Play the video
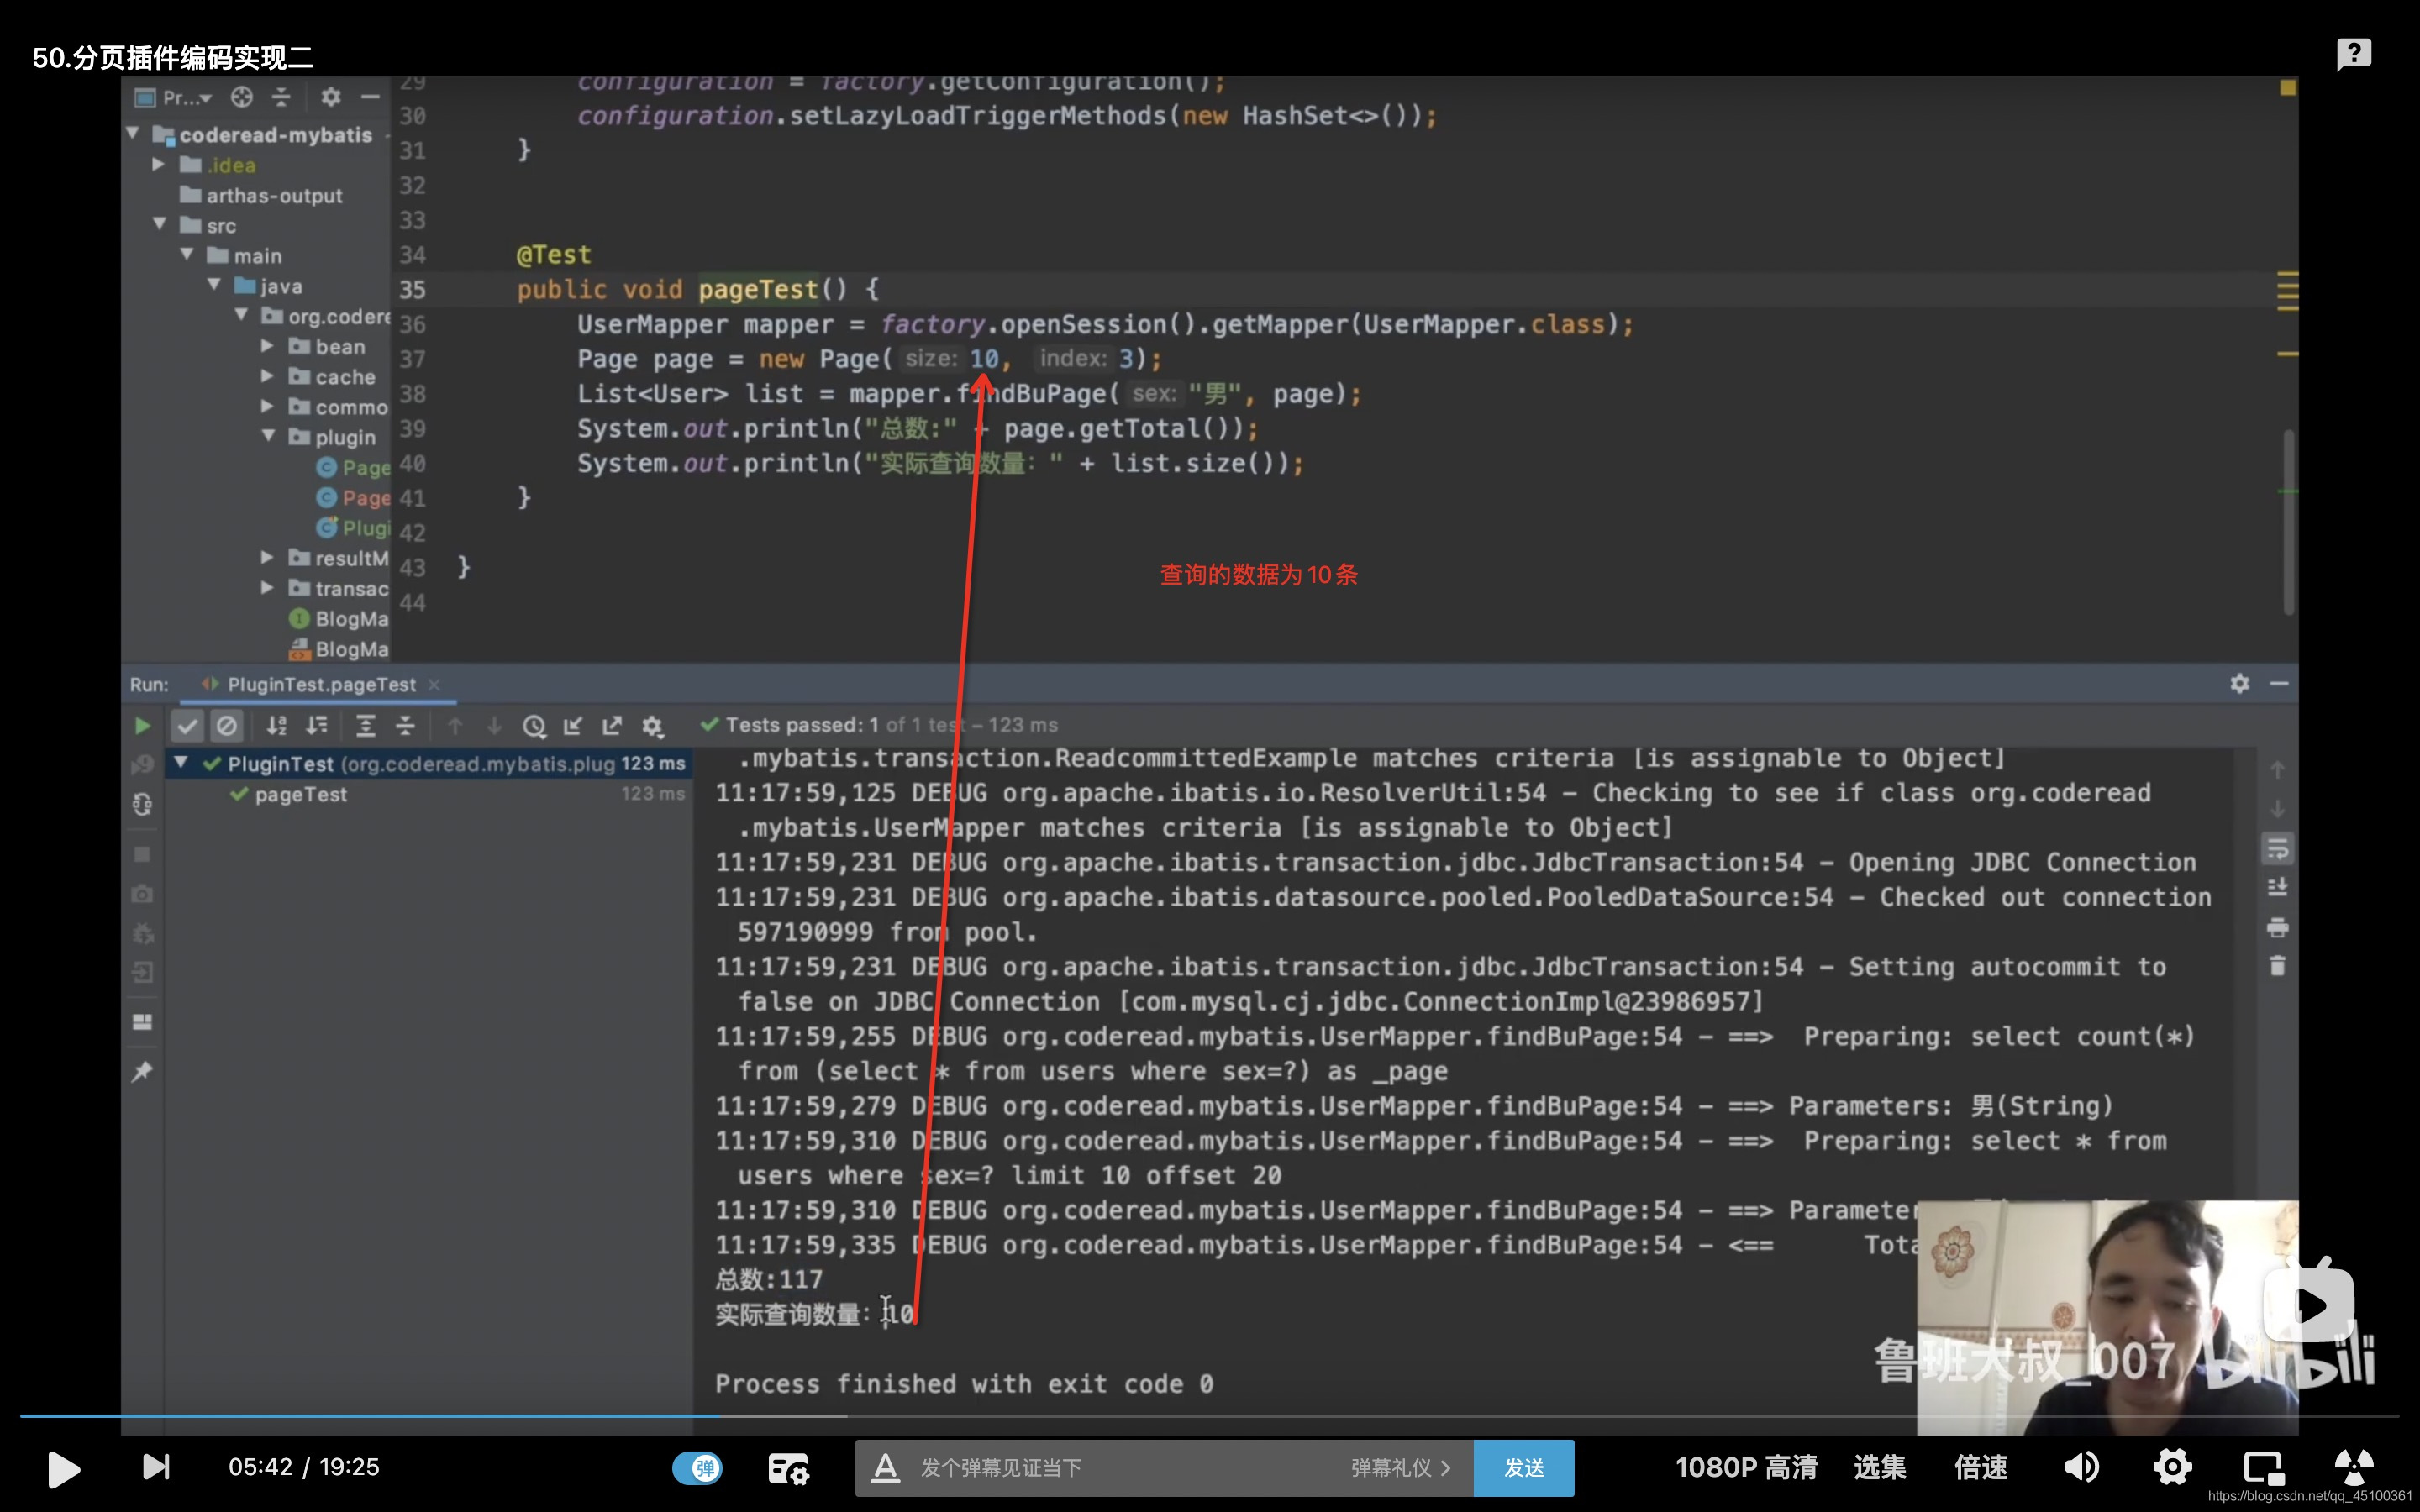This screenshot has width=2420, height=1512. pyautogui.click(x=63, y=1468)
